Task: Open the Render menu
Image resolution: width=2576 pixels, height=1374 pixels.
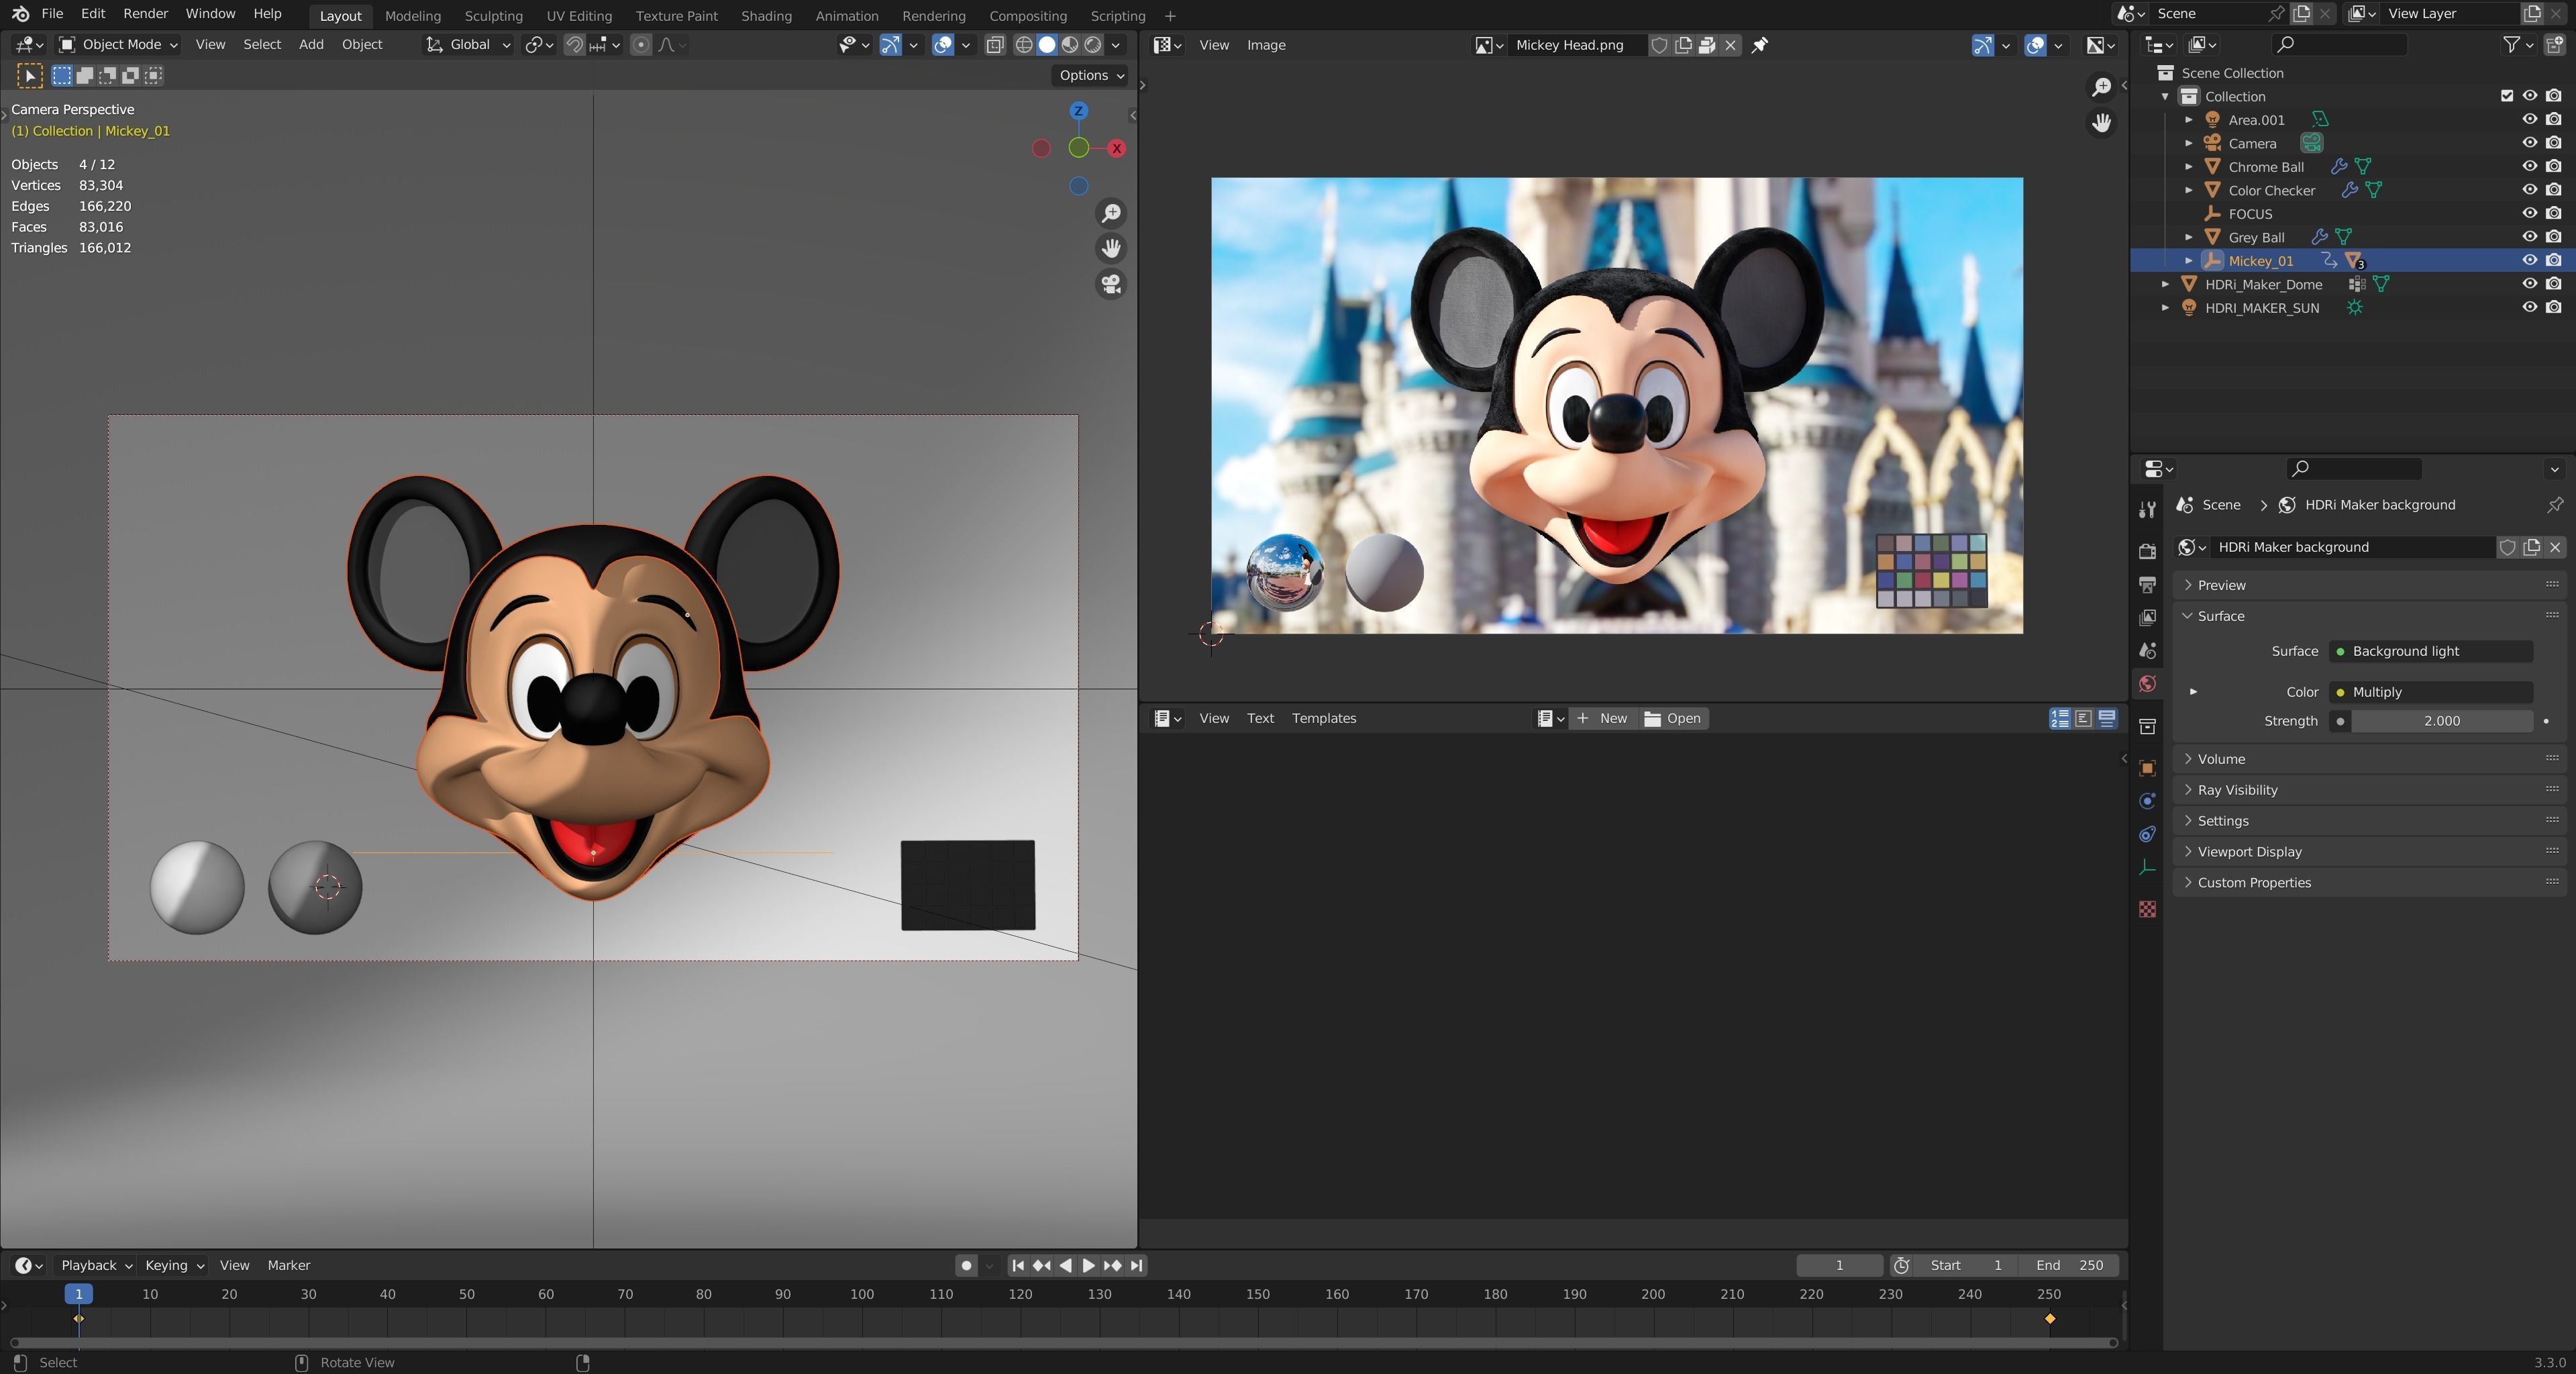Action: 145,14
